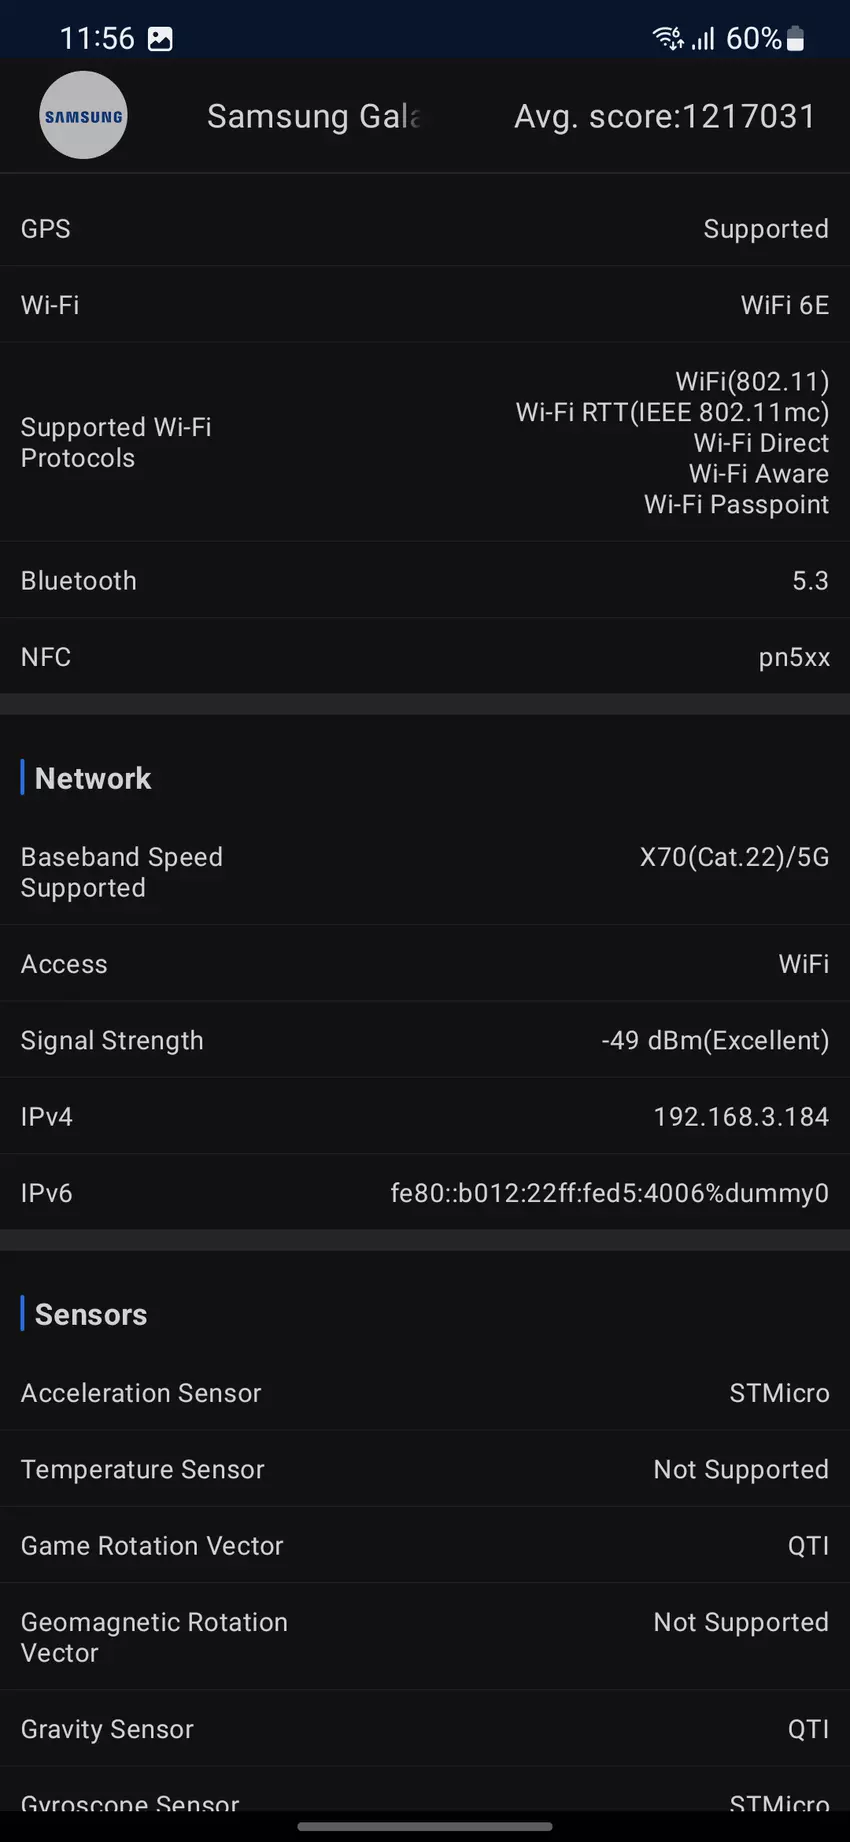The width and height of the screenshot is (850, 1842).
Task: Tap the Network section header
Action: [93, 778]
